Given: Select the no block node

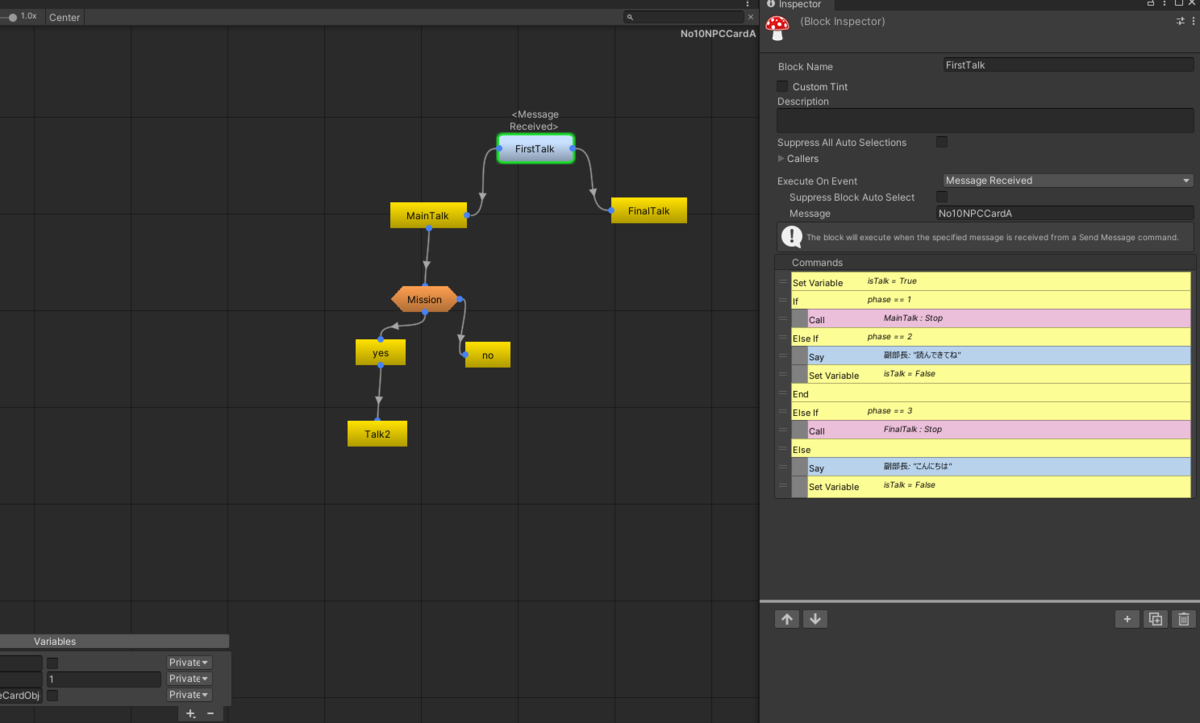Looking at the screenshot, I should pos(488,354).
